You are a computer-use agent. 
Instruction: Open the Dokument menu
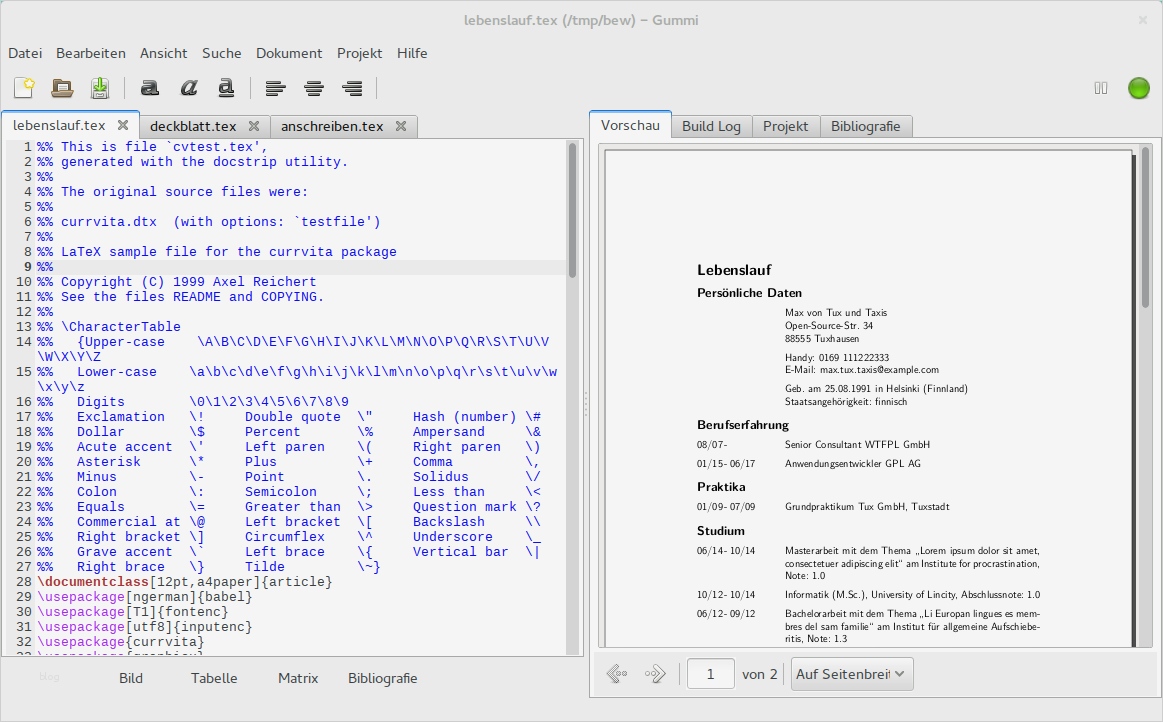tap(289, 53)
